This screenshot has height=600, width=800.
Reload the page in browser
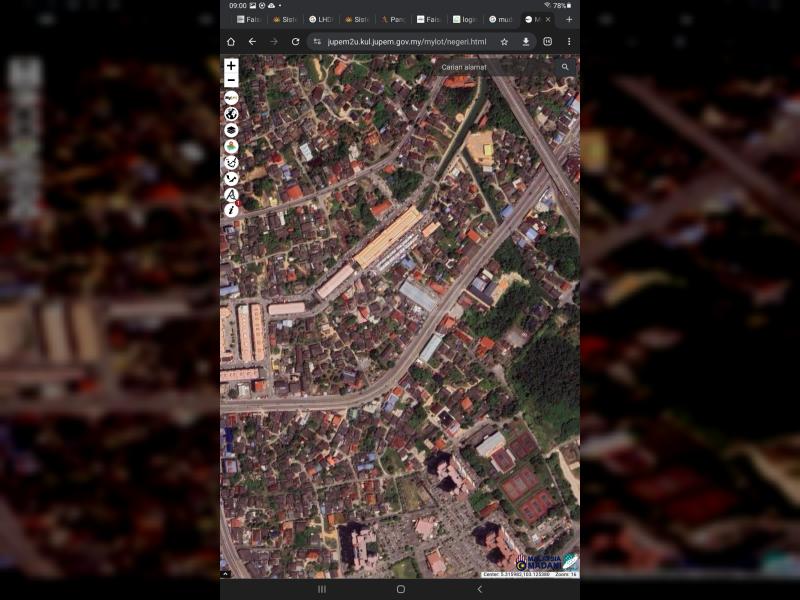295,42
